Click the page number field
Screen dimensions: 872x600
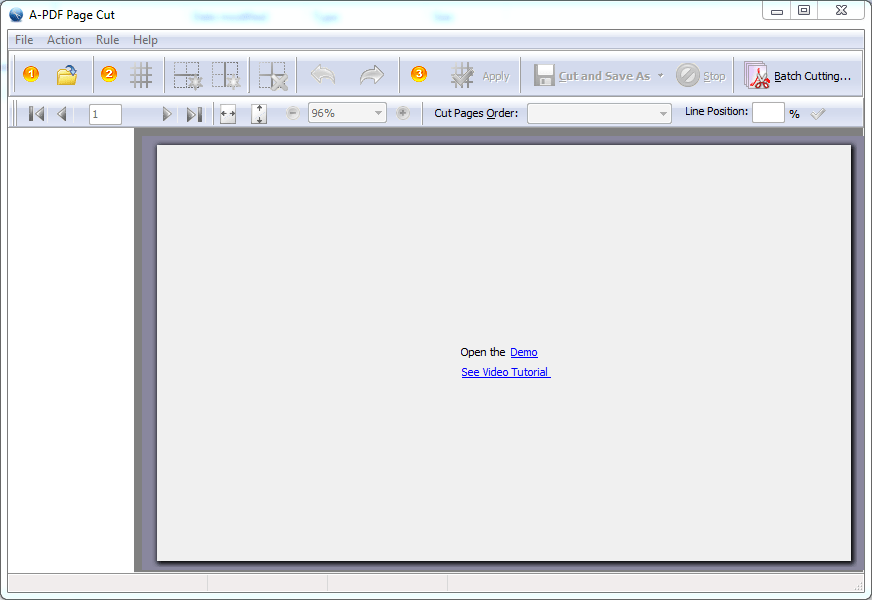(105, 114)
